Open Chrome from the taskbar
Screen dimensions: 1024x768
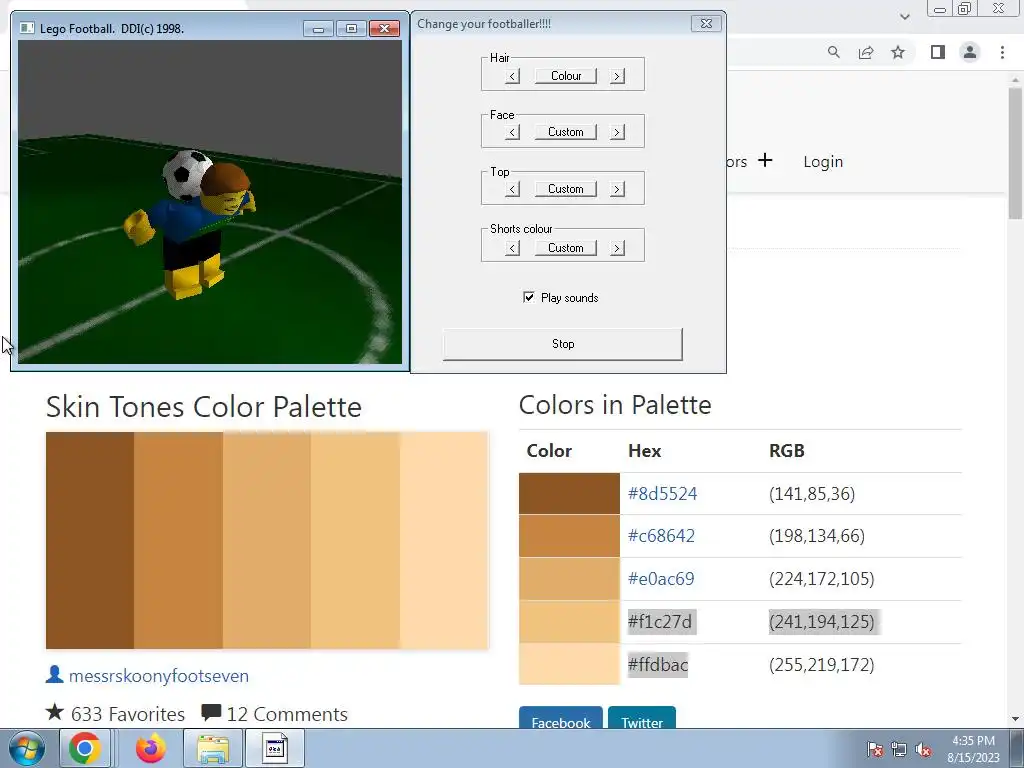pyautogui.click(x=85, y=748)
